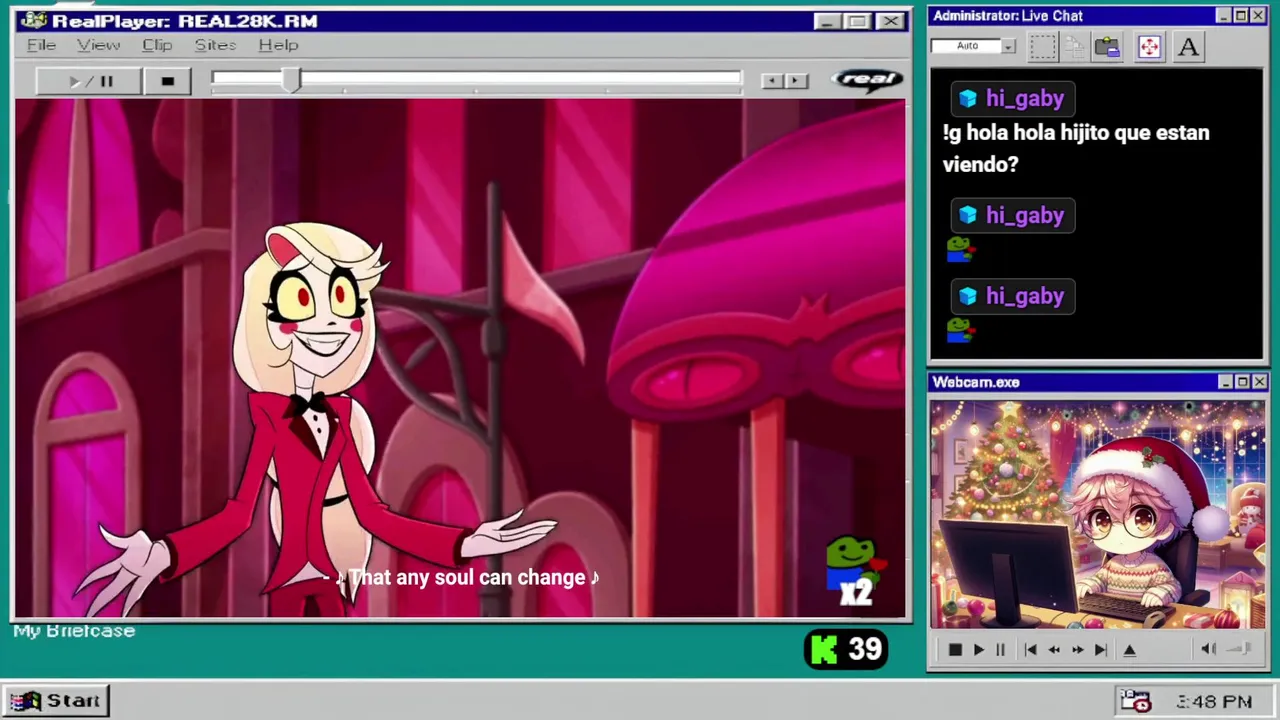The height and width of the screenshot is (720, 1280).
Task: Click the Auto combo box field in Live Chat
Action: pos(966,46)
